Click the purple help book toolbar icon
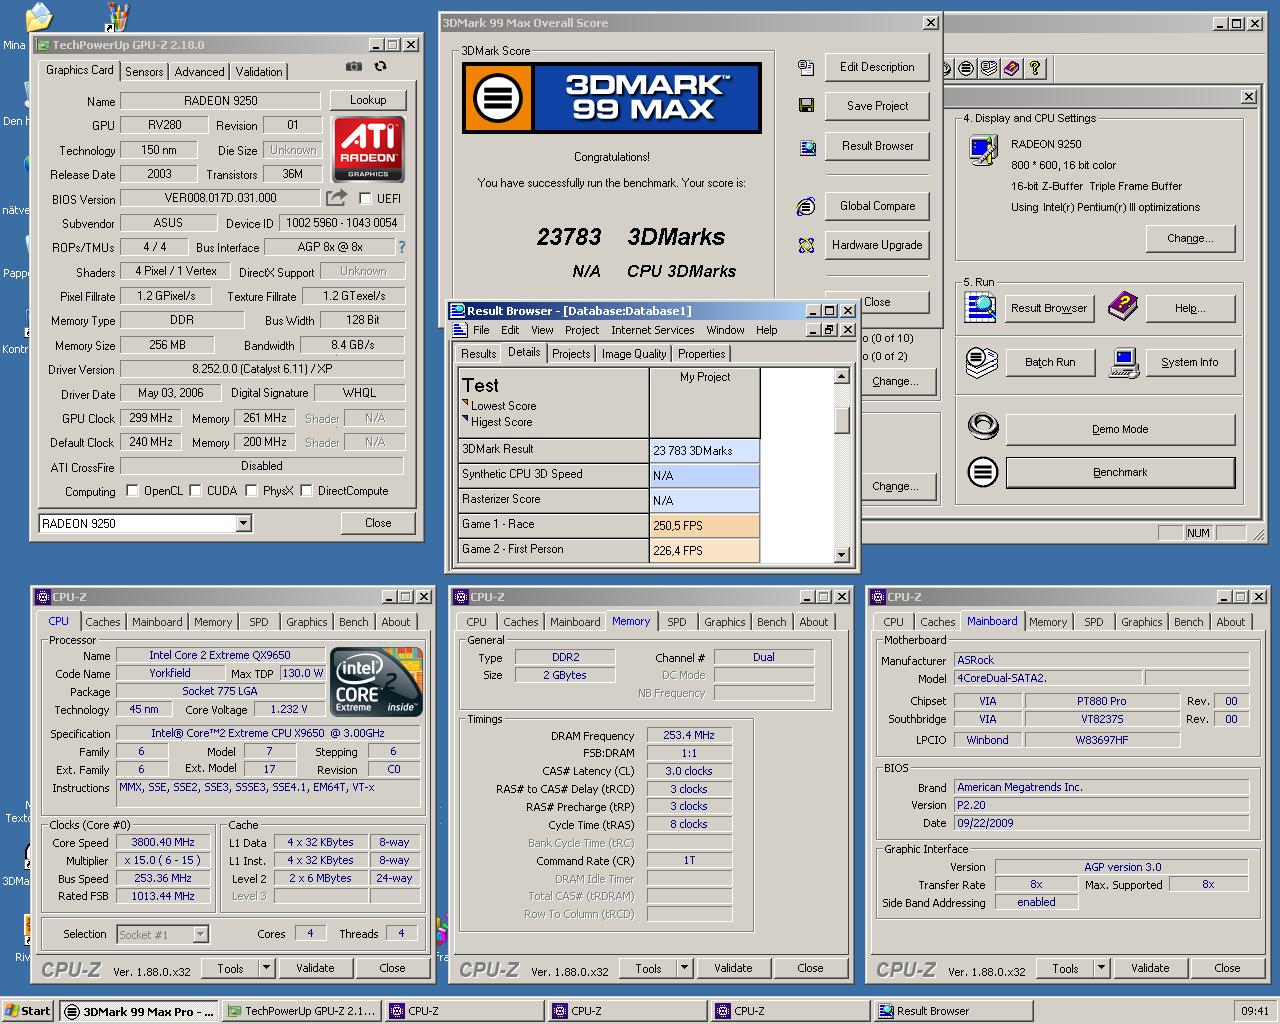 (1011, 68)
